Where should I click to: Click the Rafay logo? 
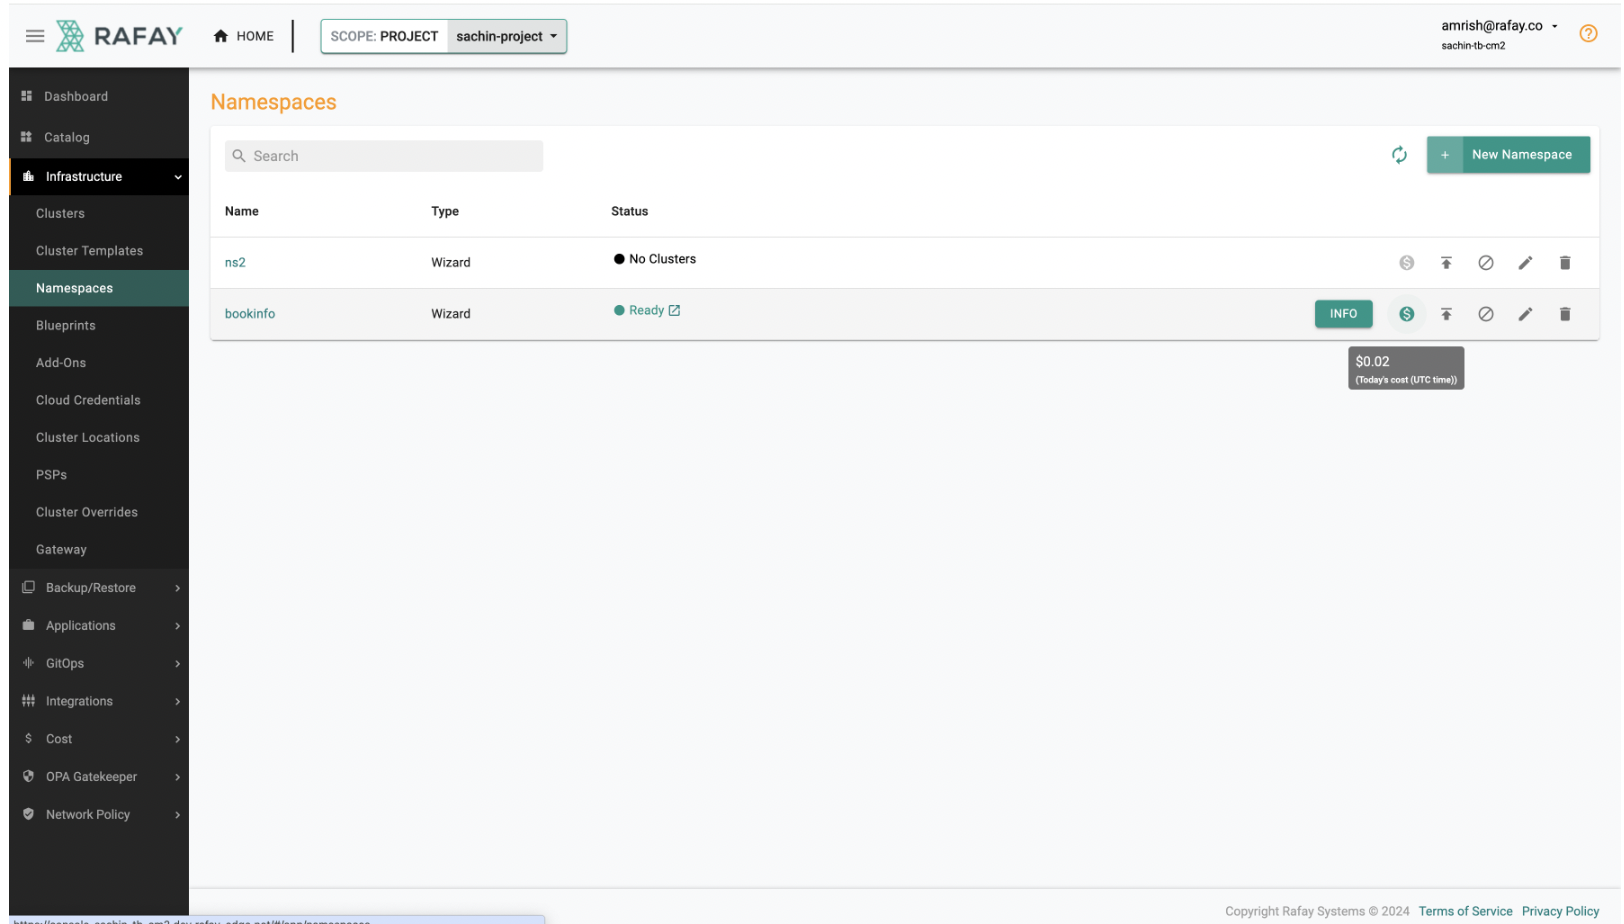[x=119, y=36]
